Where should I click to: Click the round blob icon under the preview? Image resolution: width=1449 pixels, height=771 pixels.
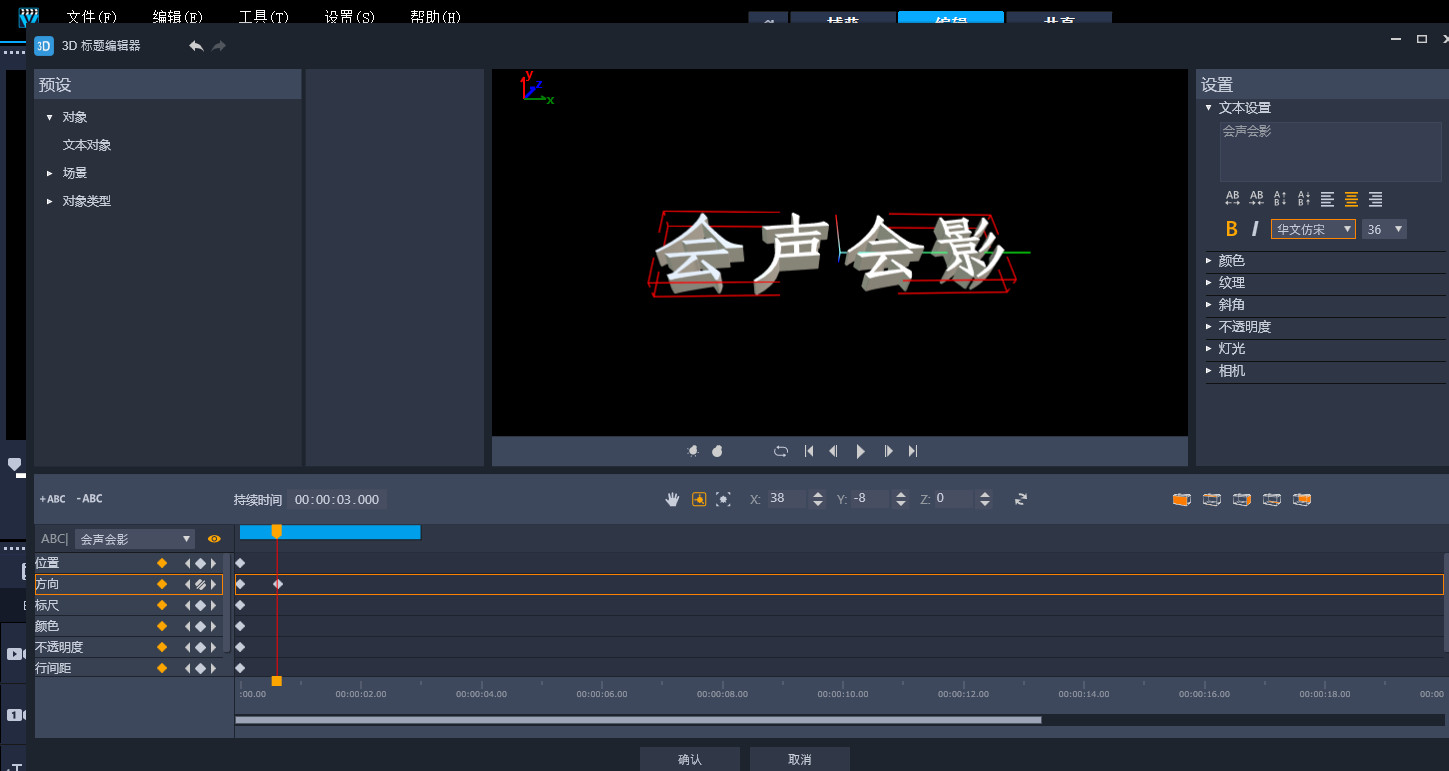tap(717, 451)
